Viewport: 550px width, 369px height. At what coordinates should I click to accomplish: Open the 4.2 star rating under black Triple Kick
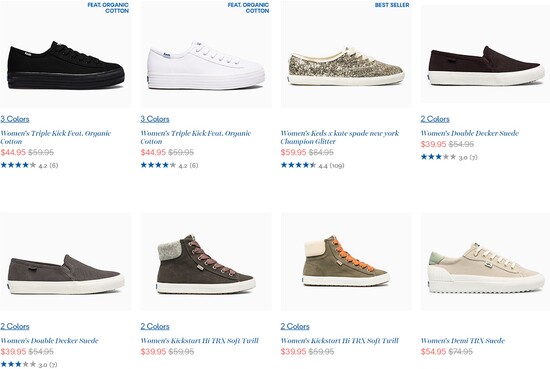(x=29, y=165)
